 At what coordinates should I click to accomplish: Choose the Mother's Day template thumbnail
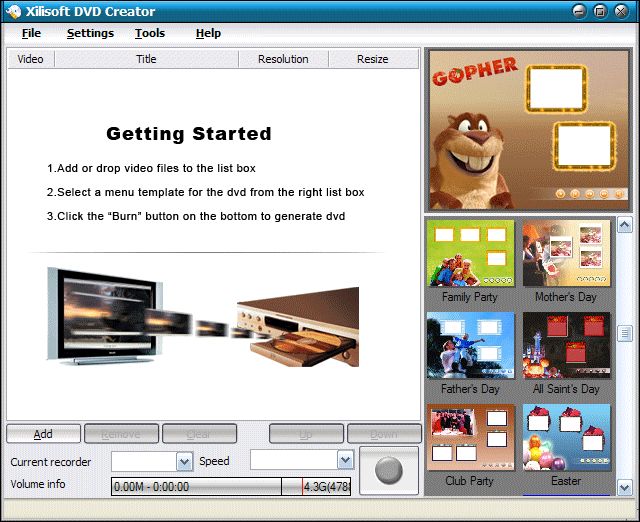click(566, 254)
